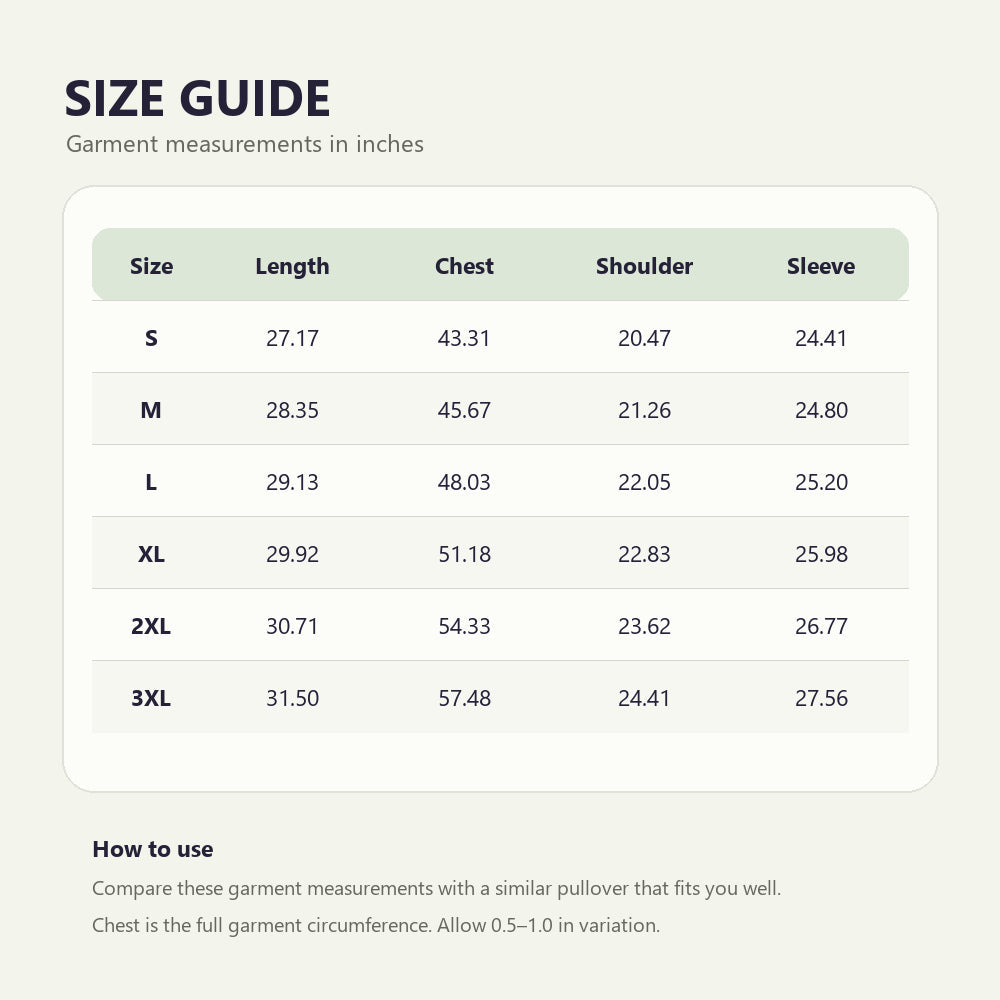Click the line starting 'Compare these garment measurements'
Image resolution: width=1000 pixels, height=1000 pixels.
(436, 888)
